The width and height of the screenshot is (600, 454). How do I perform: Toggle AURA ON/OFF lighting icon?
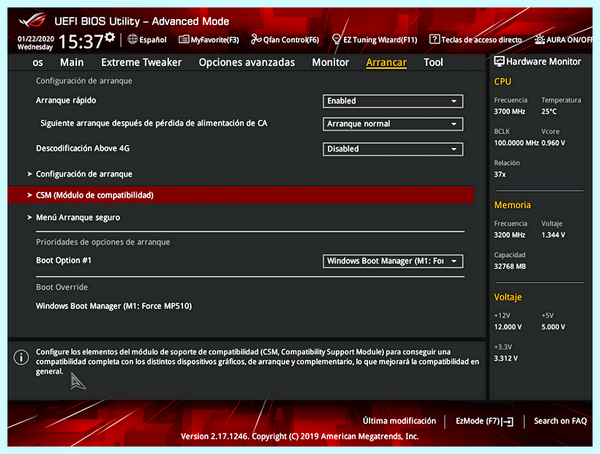(540, 39)
